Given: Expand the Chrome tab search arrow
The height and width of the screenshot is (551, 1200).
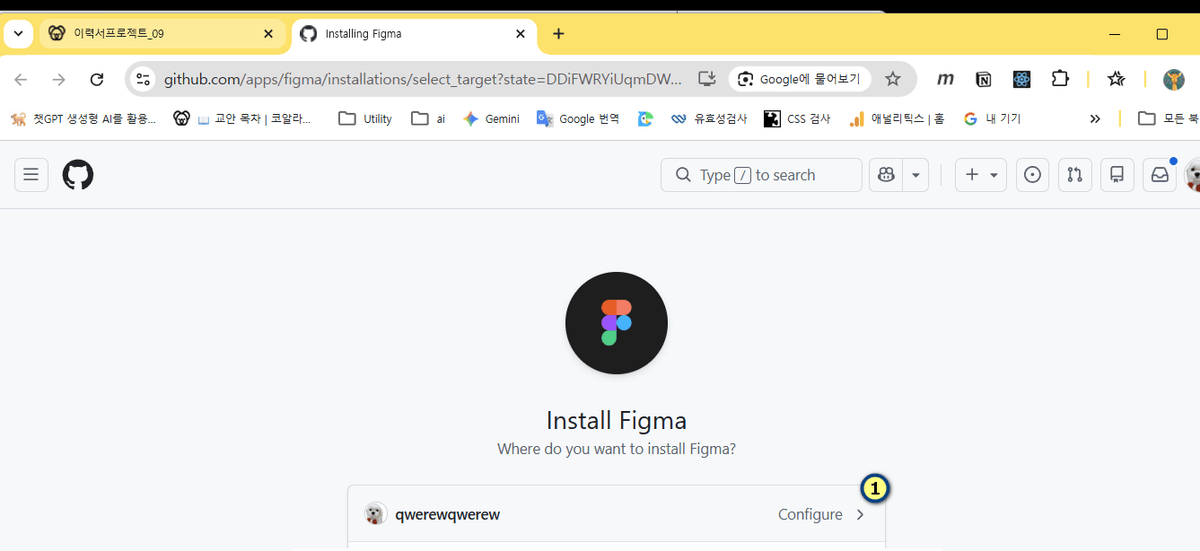Looking at the screenshot, I should [18, 33].
